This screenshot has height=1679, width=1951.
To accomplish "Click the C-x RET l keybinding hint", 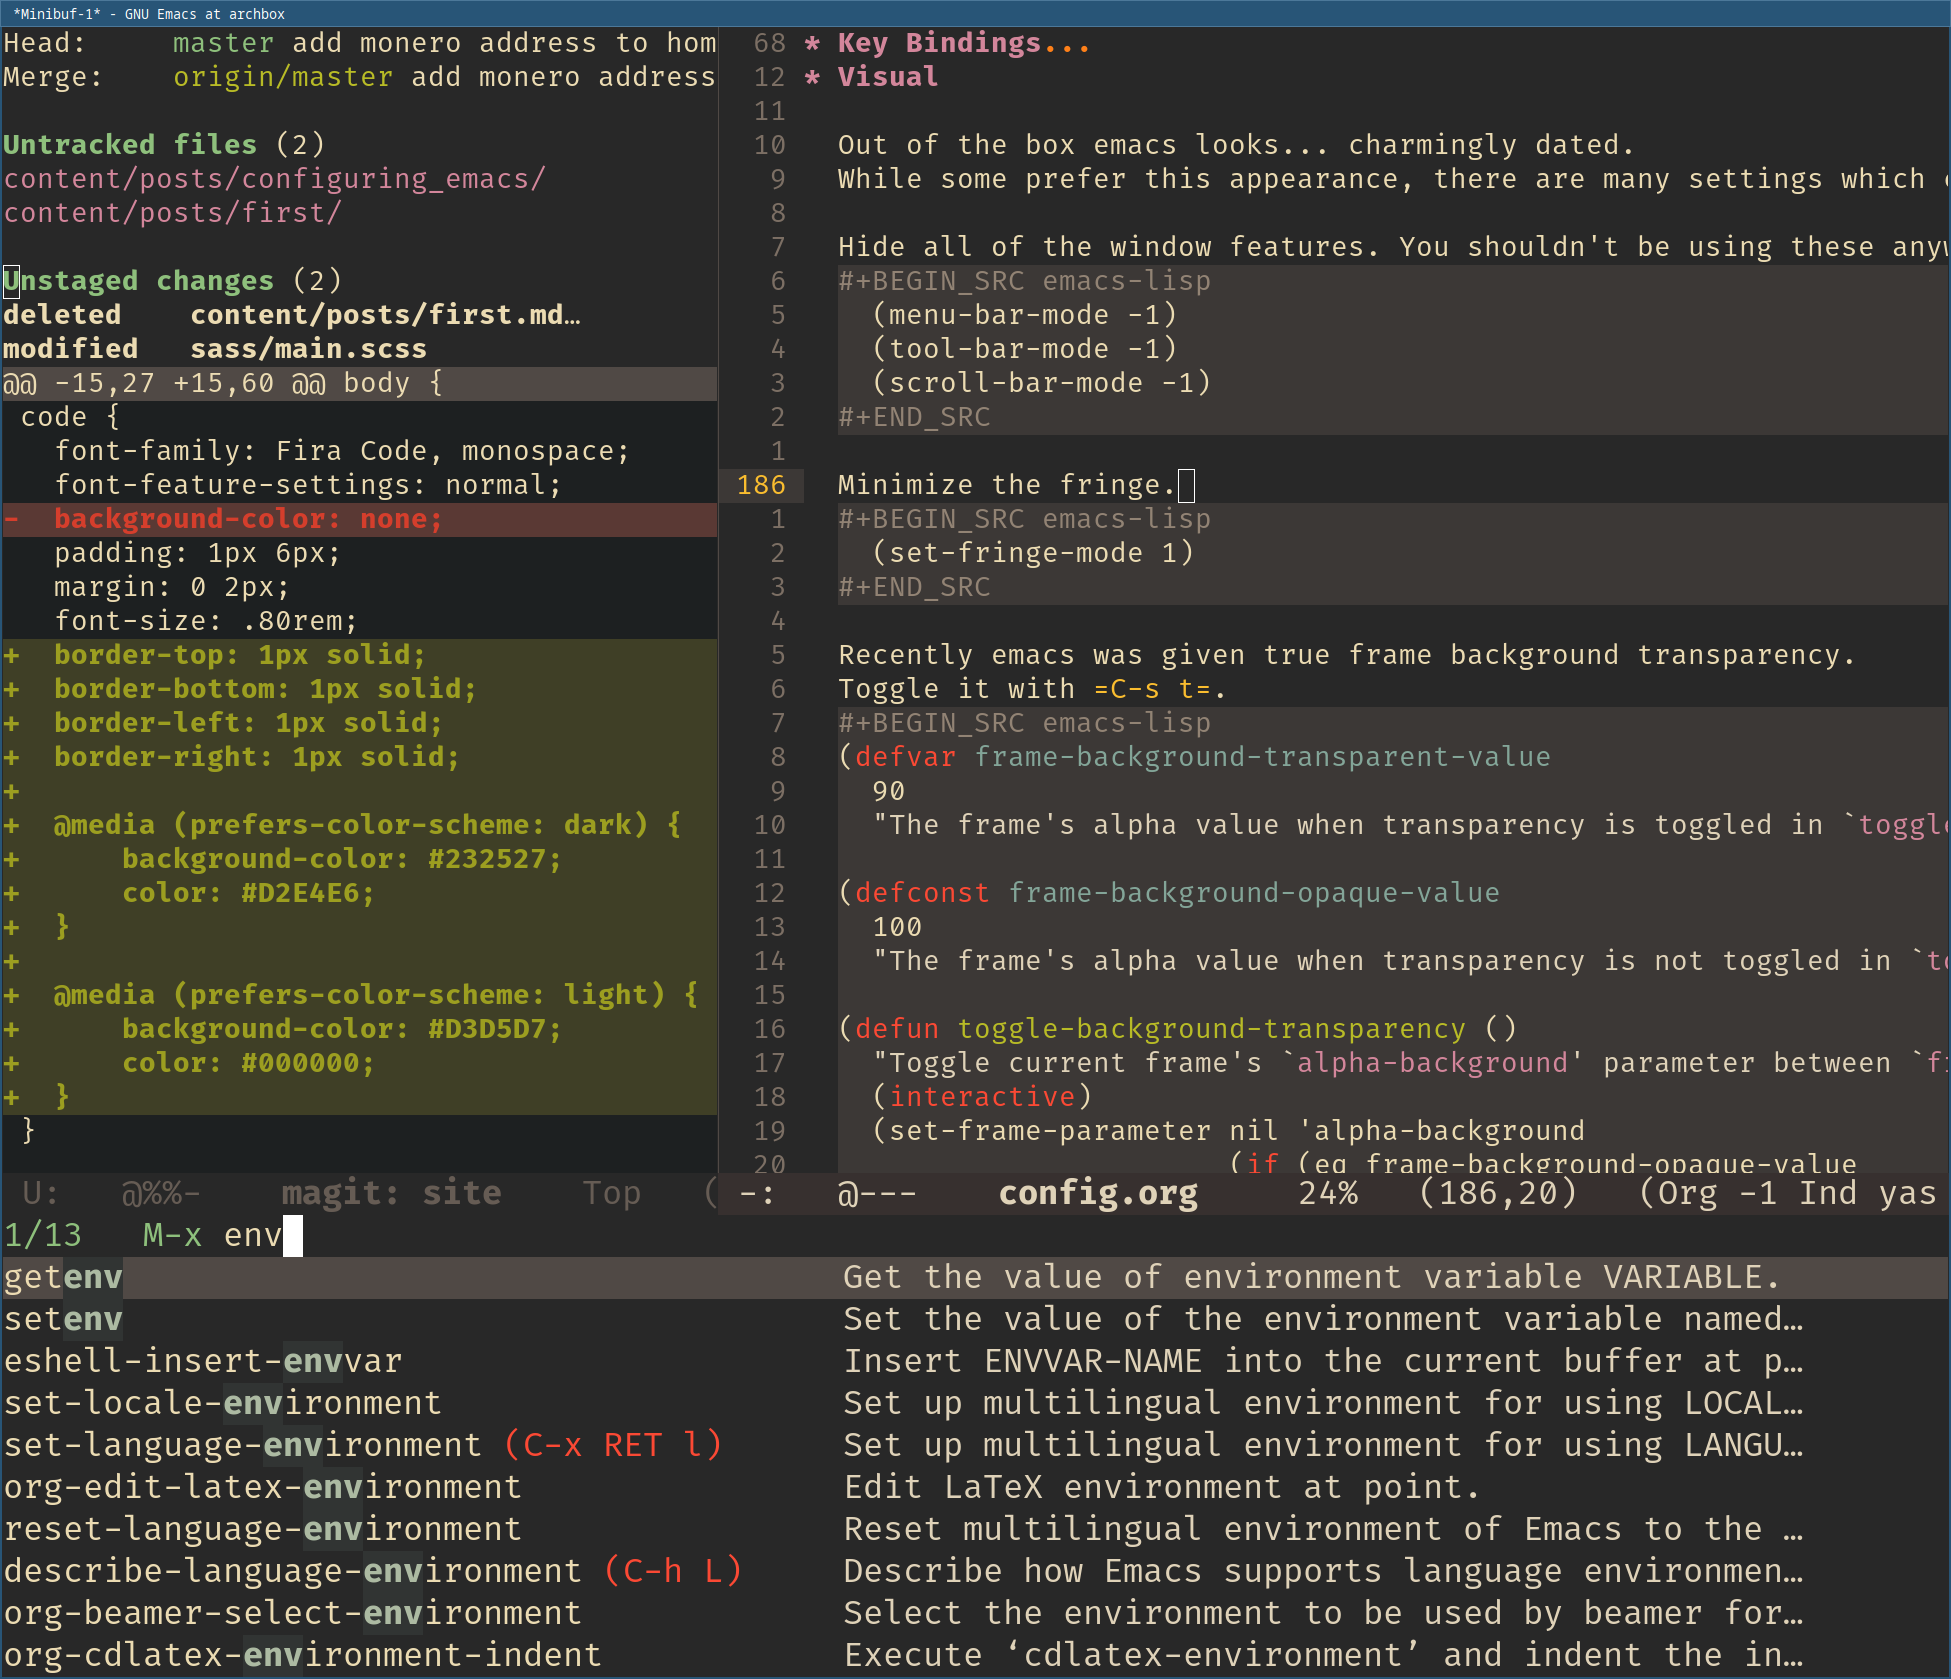I will click(613, 1445).
